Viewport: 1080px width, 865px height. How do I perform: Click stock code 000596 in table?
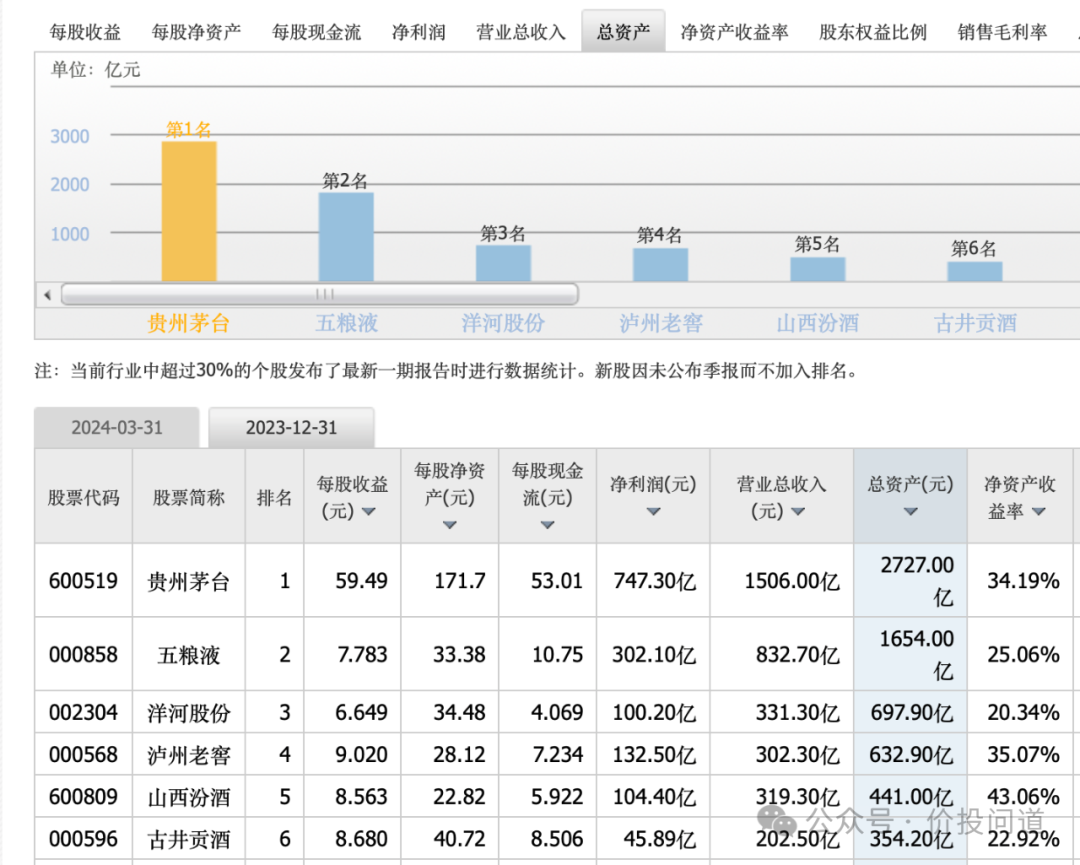[x=83, y=839]
